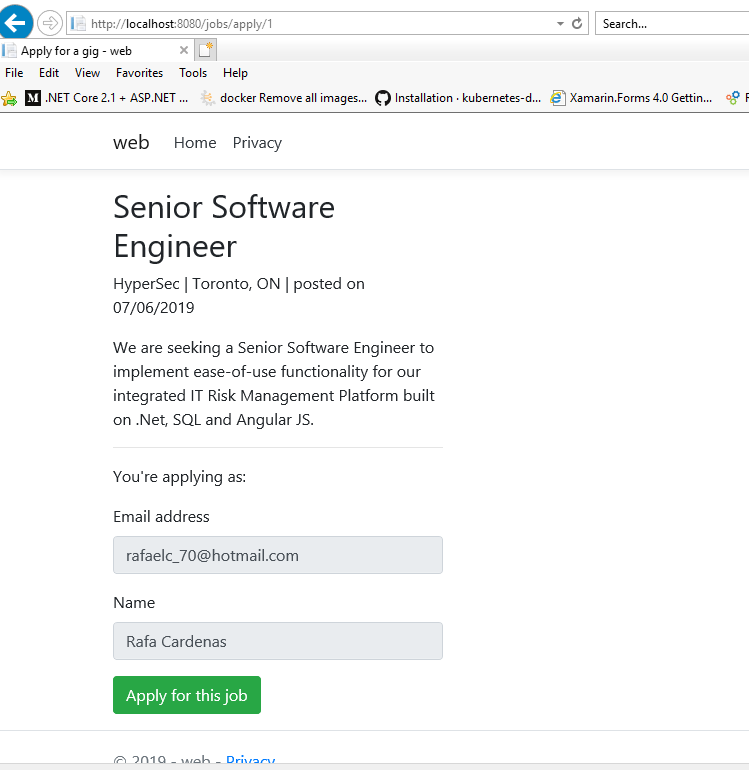Open Privacy in the top navbar

click(x=257, y=142)
